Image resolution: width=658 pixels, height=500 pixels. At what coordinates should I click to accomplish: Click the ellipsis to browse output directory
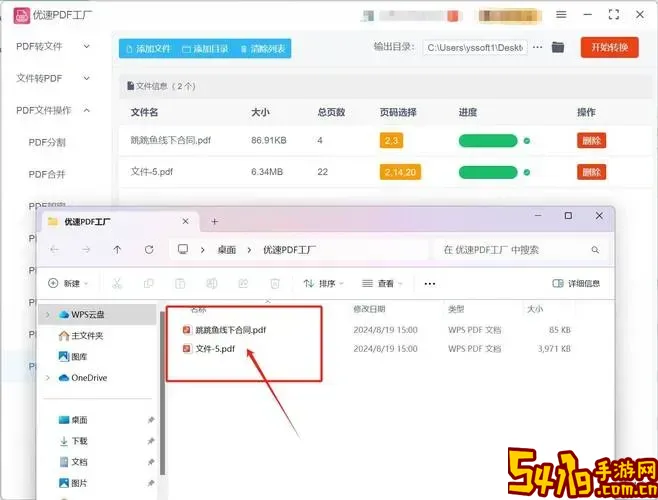pyautogui.click(x=538, y=47)
